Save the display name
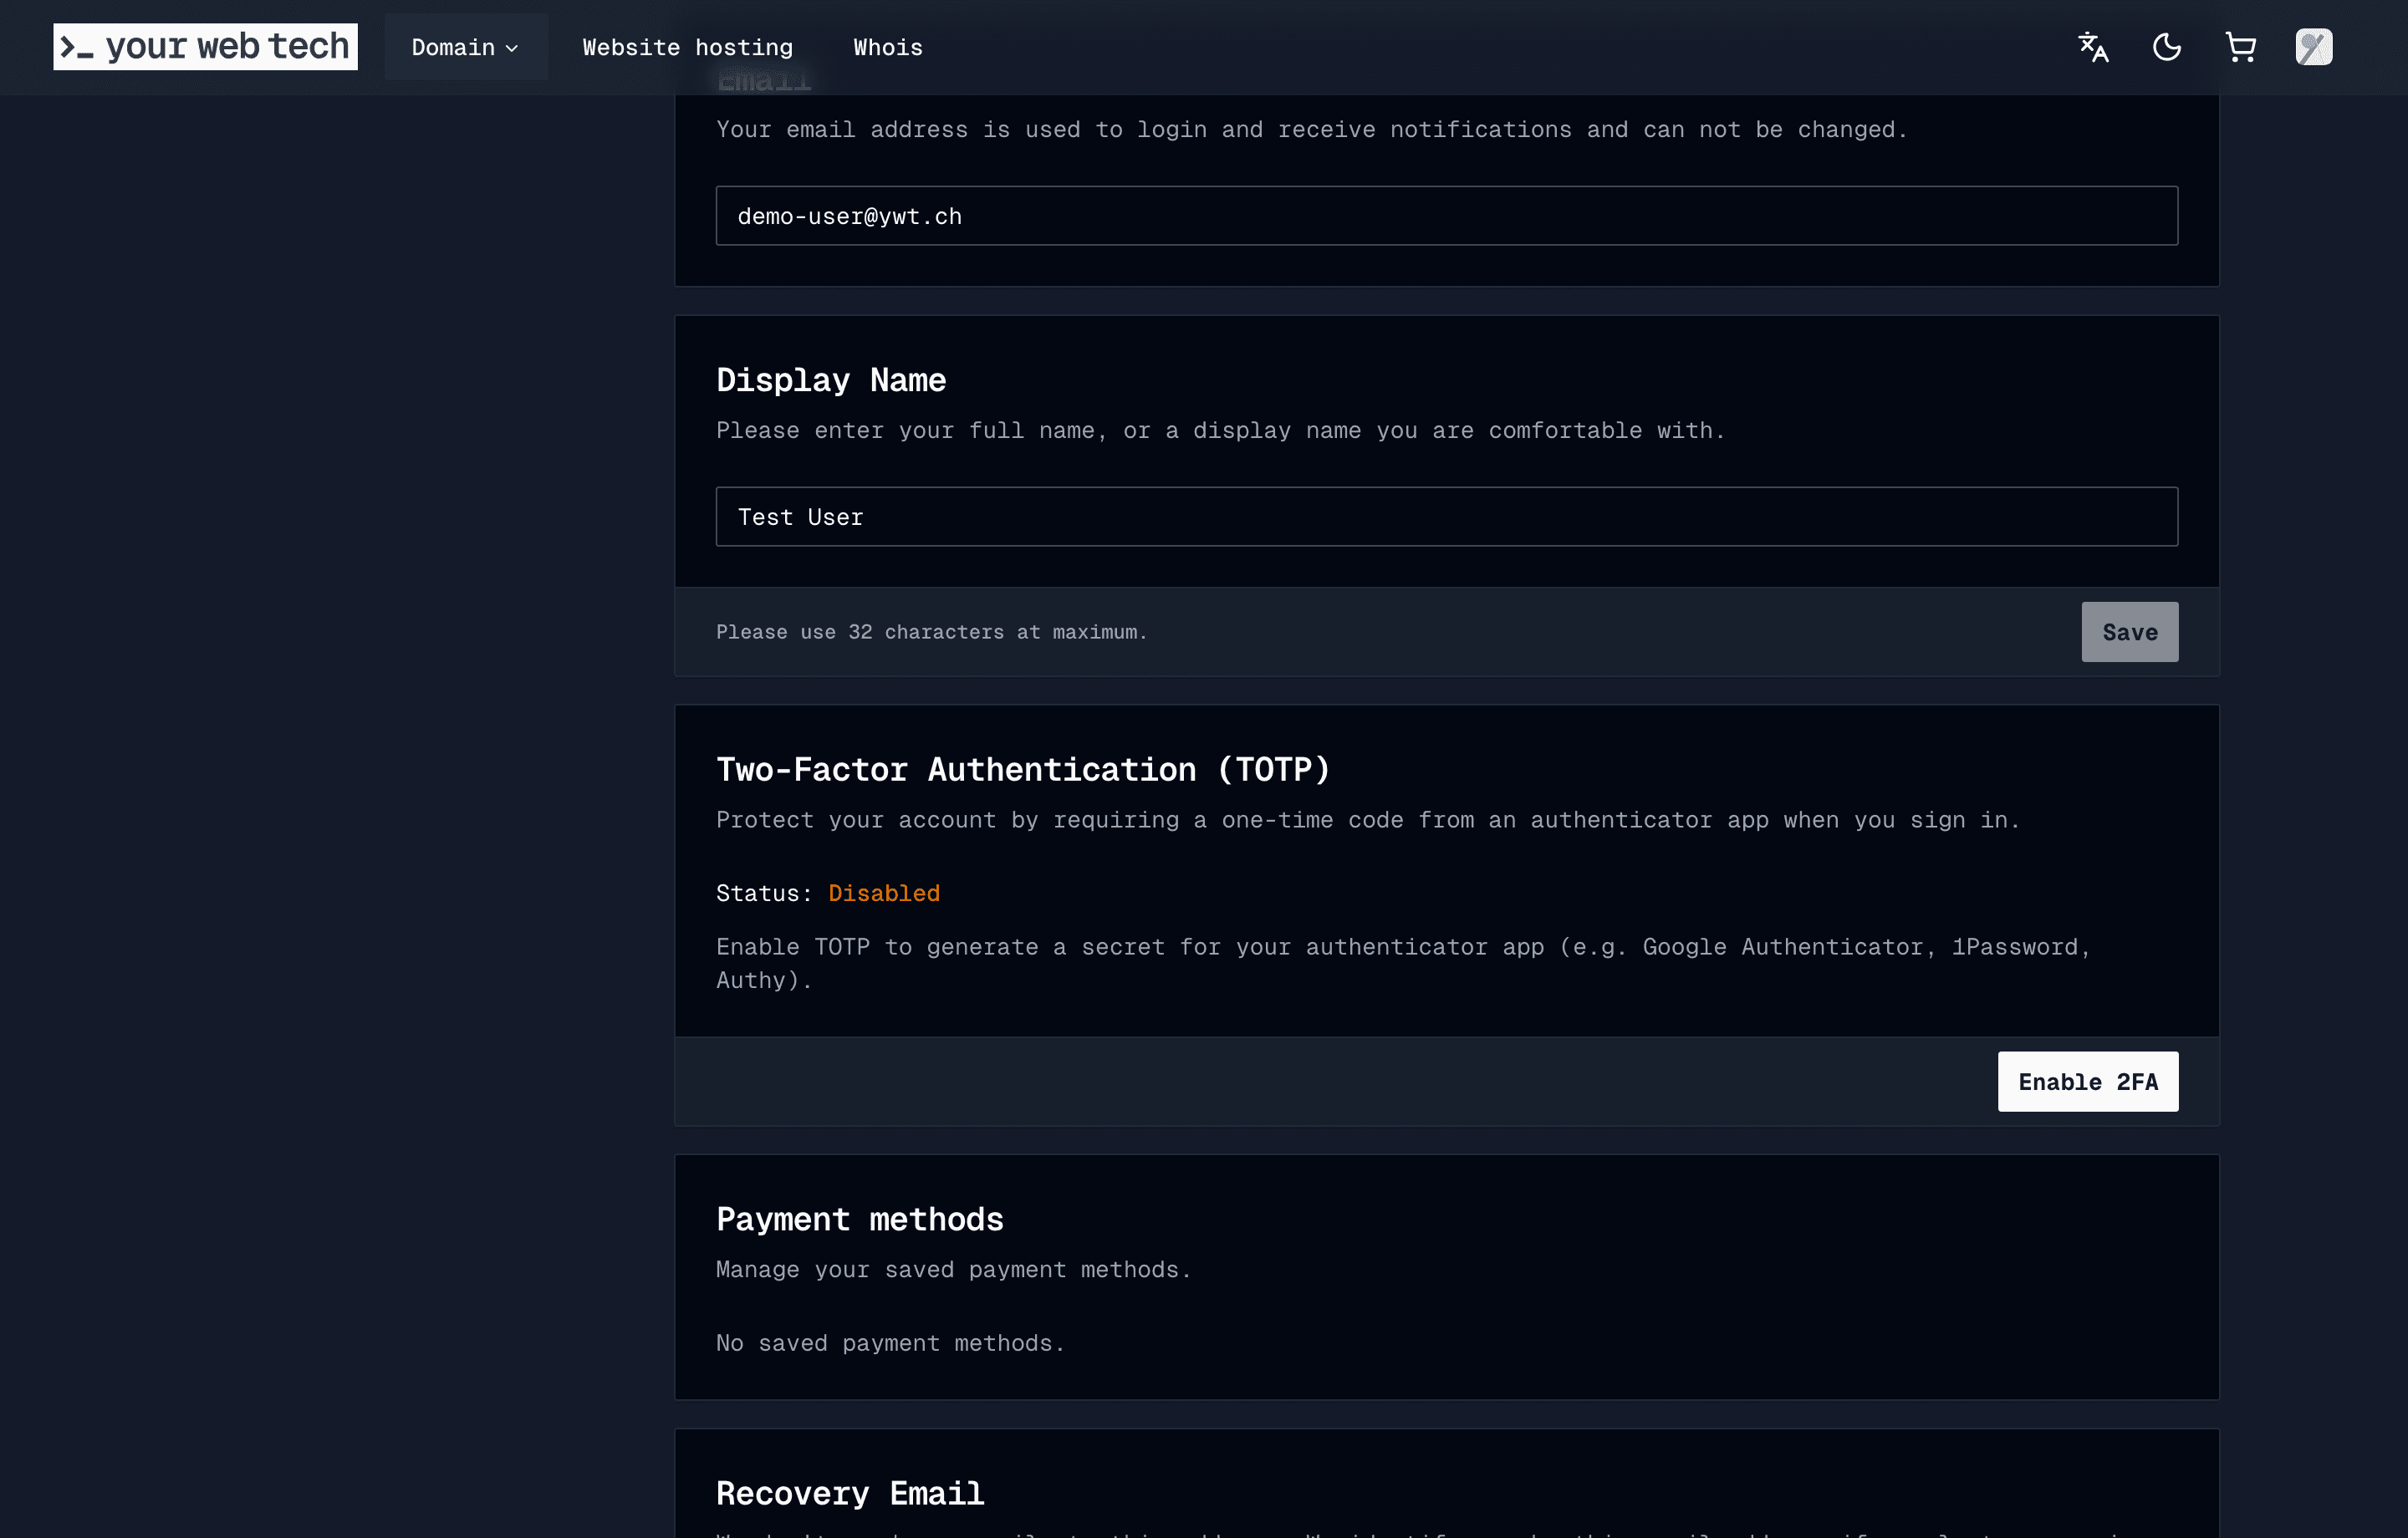Viewport: 2408px width, 1538px height. (2130, 632)
